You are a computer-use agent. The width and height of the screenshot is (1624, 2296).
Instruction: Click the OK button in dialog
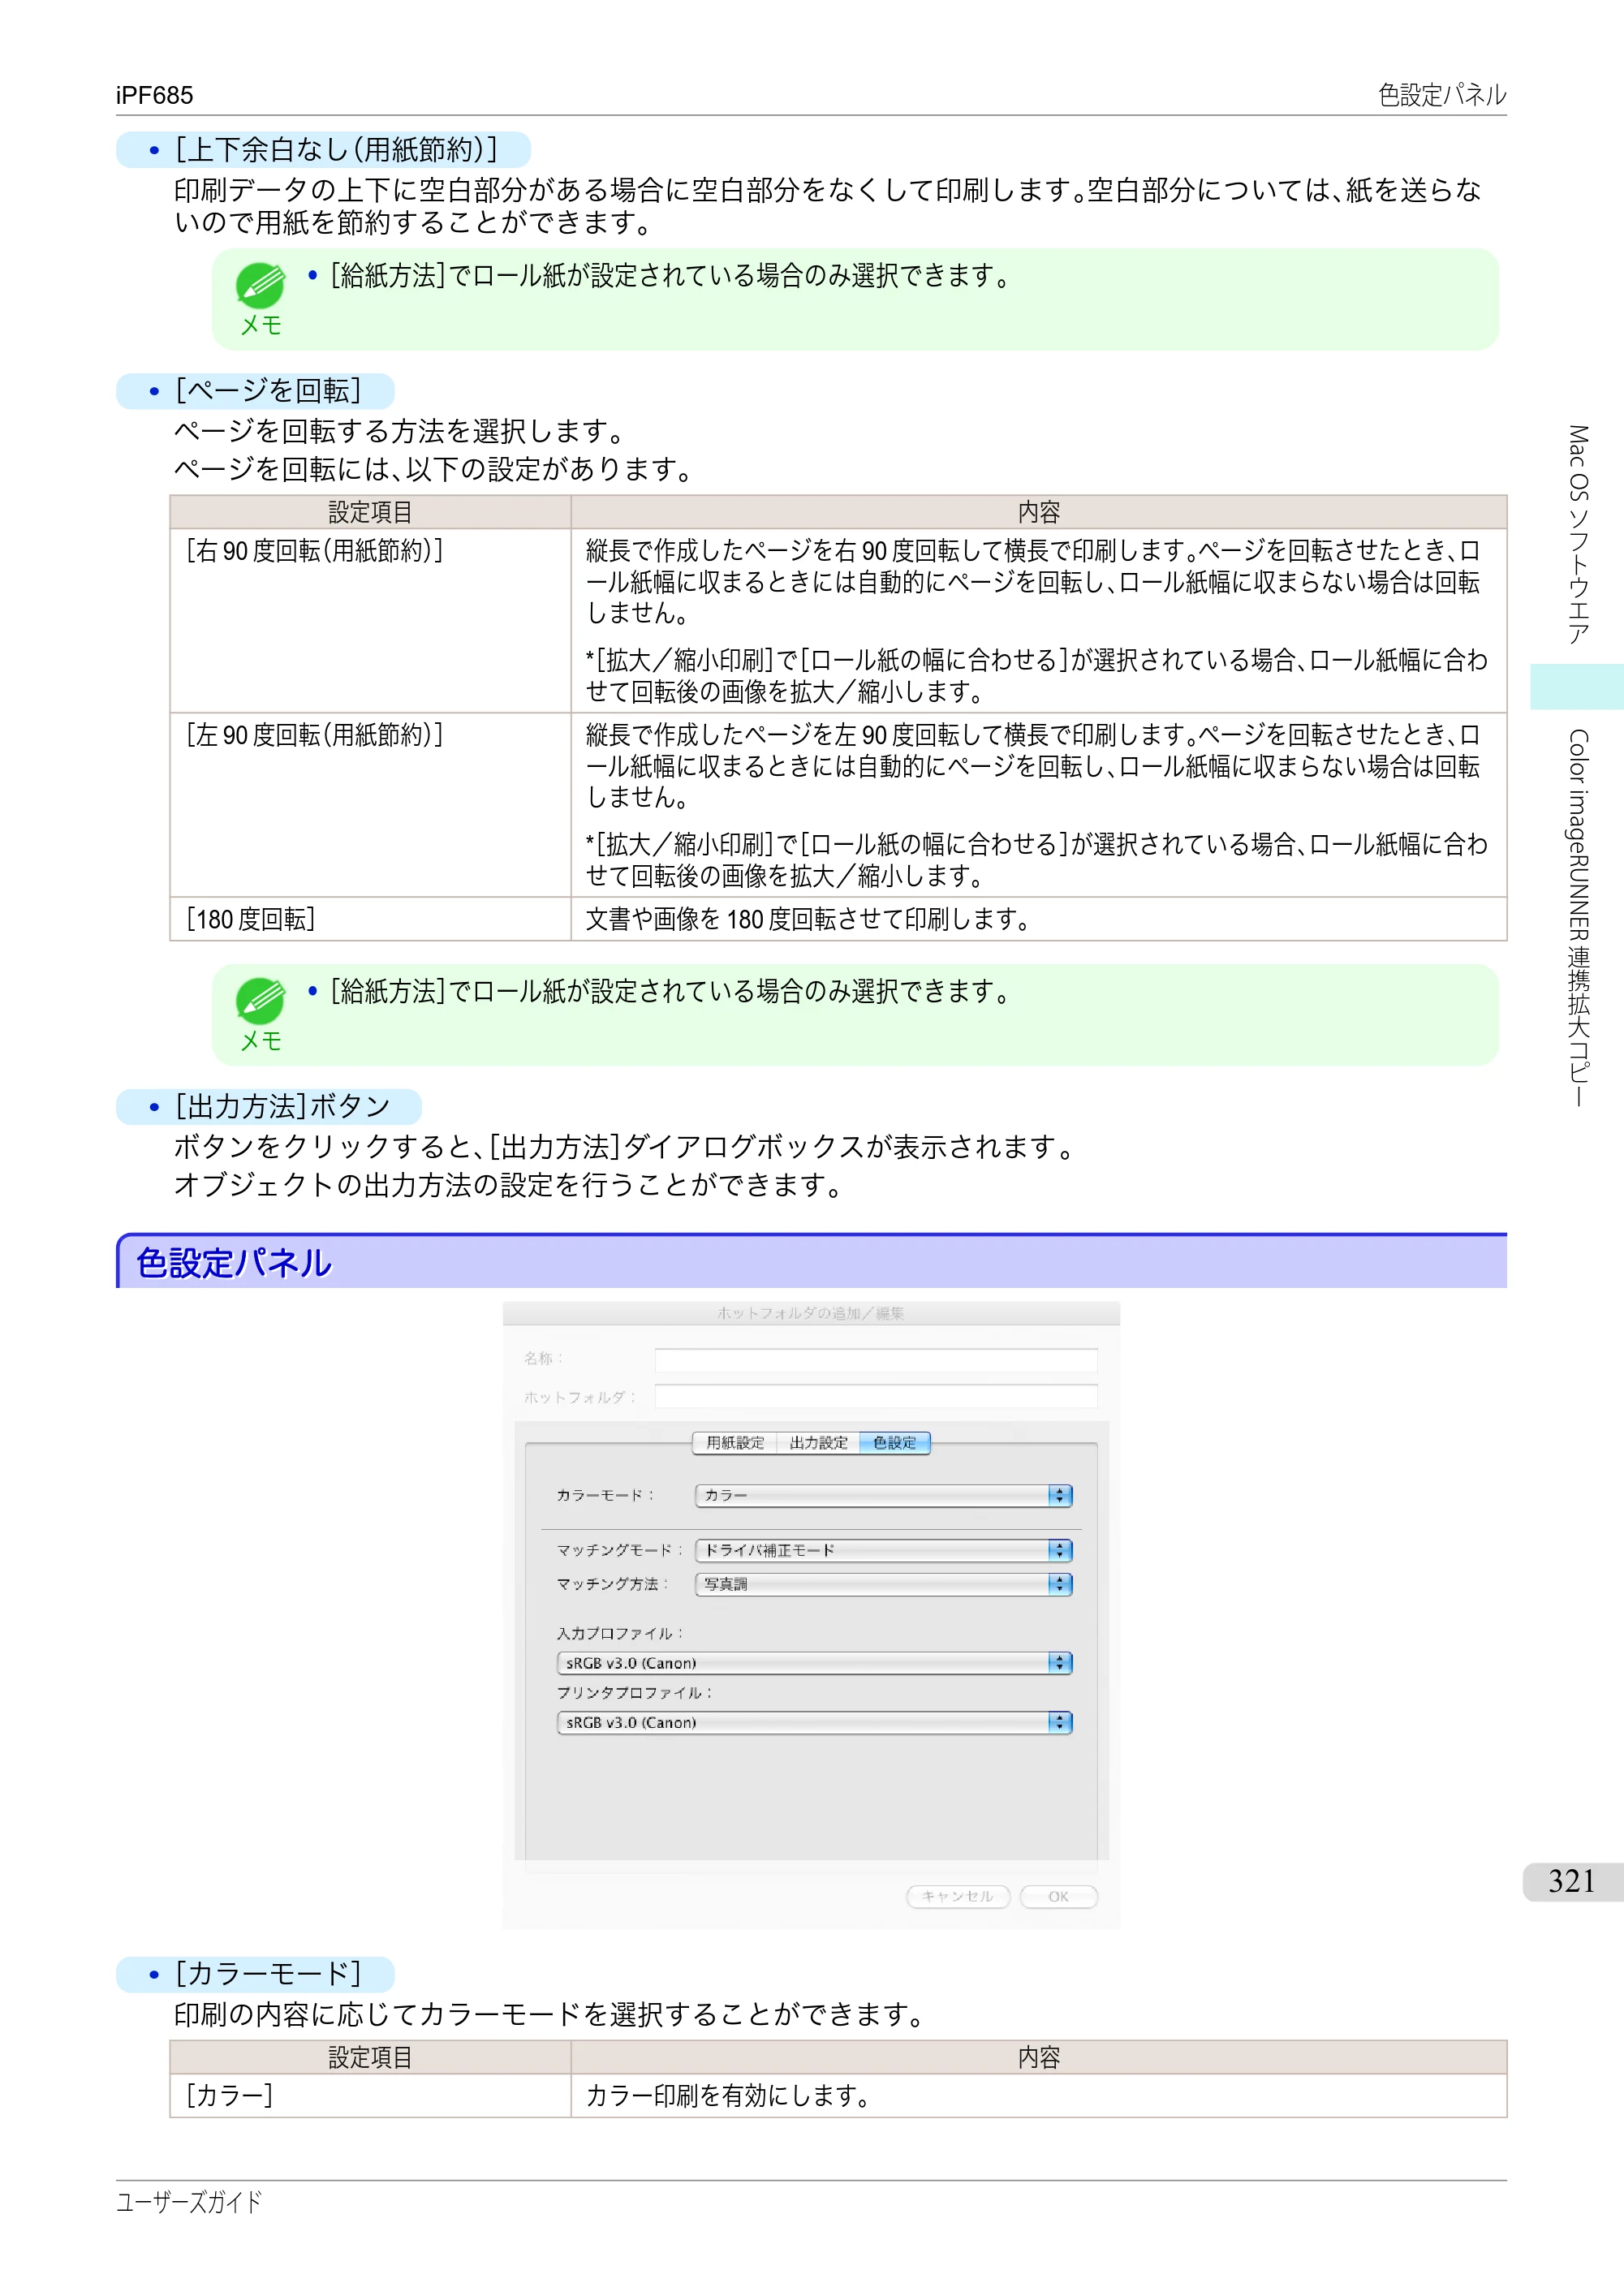[1058, 1896]
